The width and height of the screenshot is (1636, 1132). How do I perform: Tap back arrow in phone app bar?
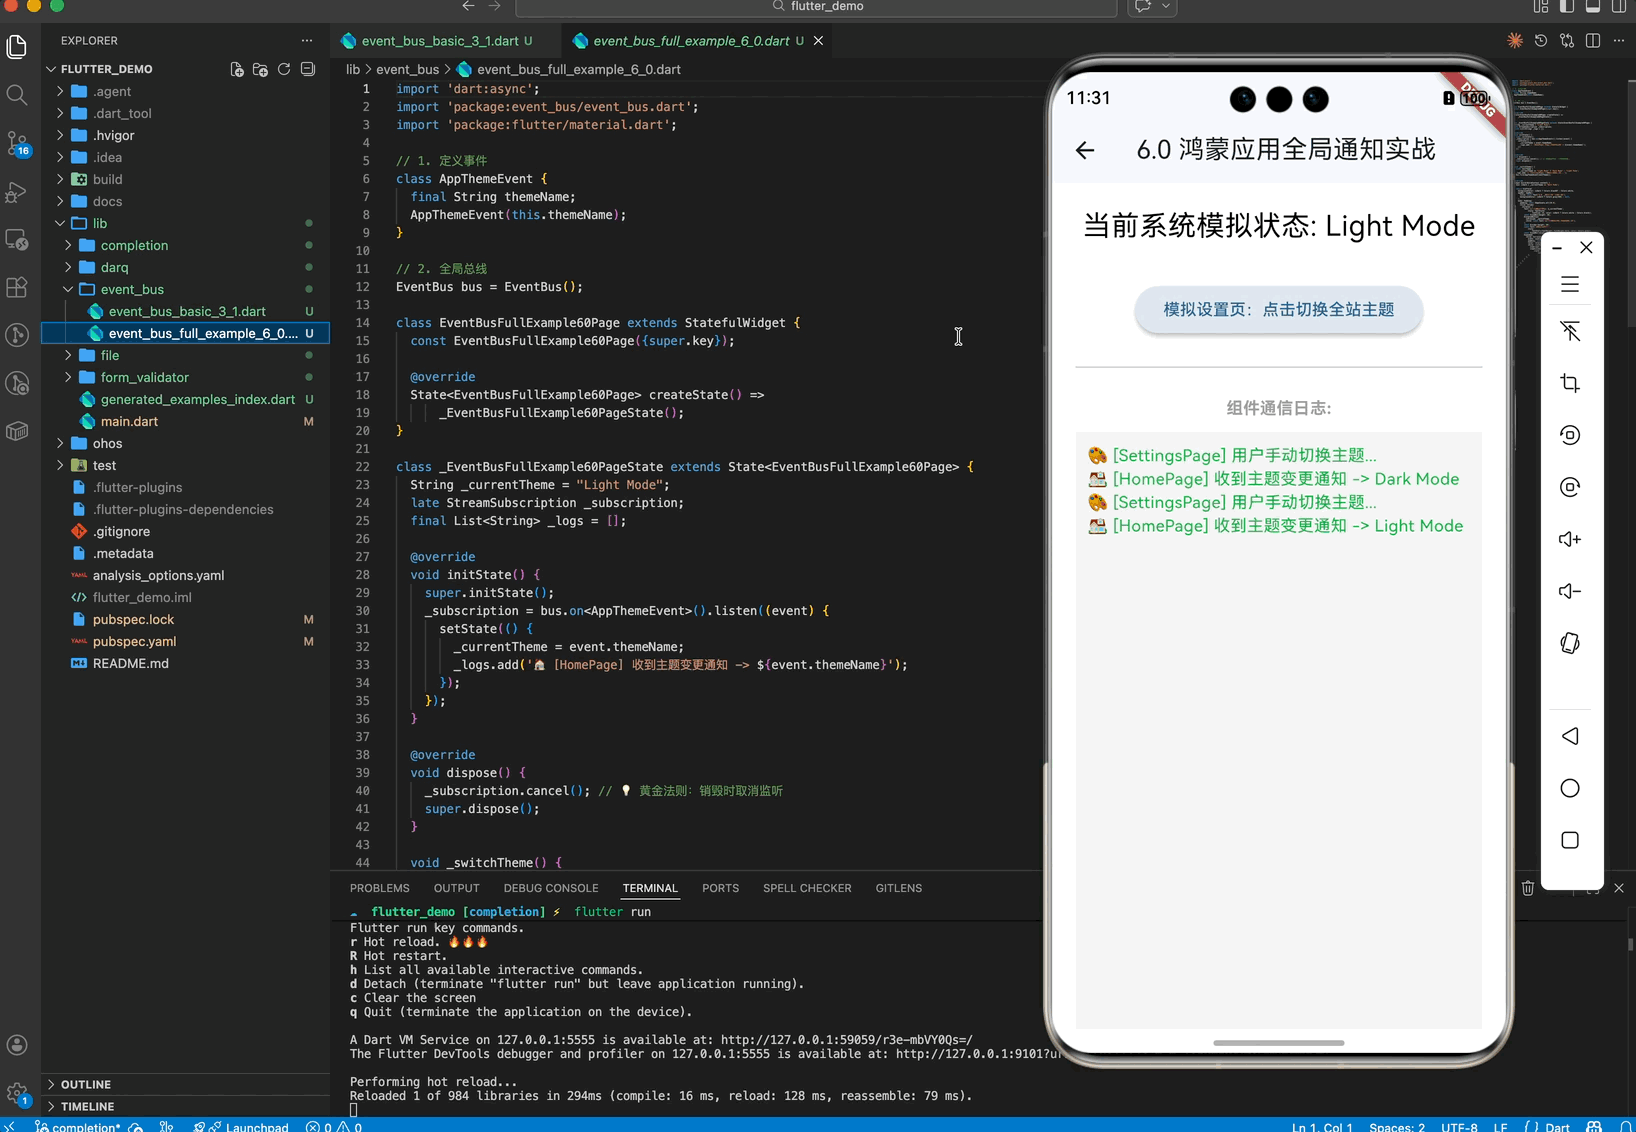(1085, 150)
